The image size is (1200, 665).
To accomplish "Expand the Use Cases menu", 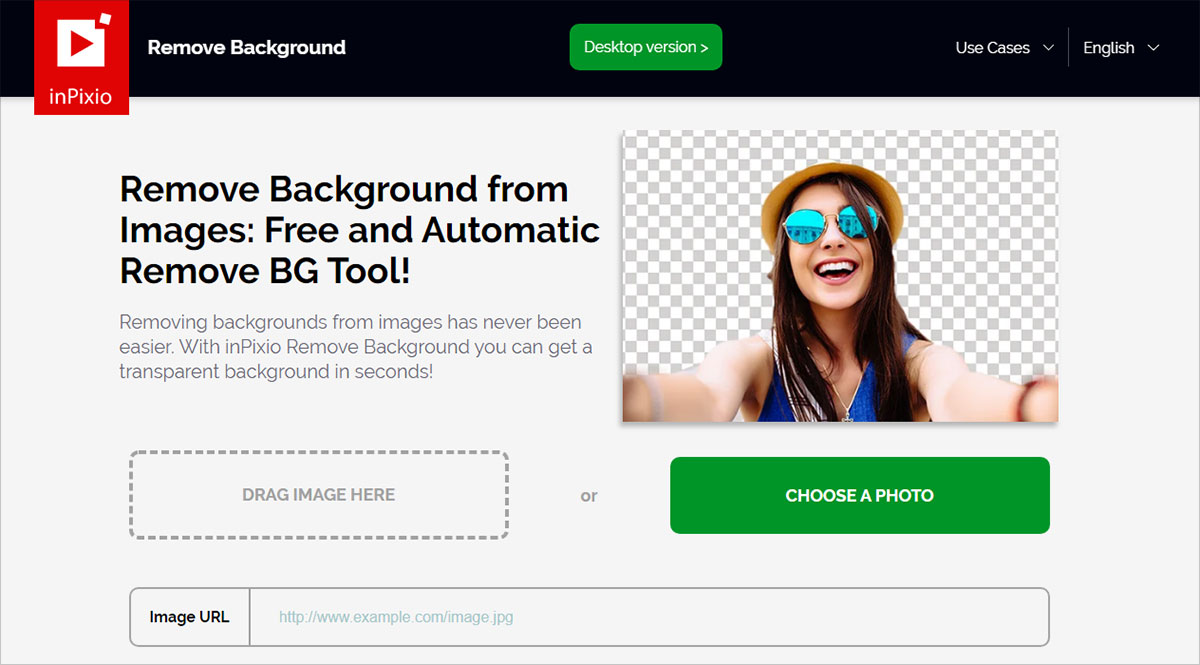I will (1004, 48).
